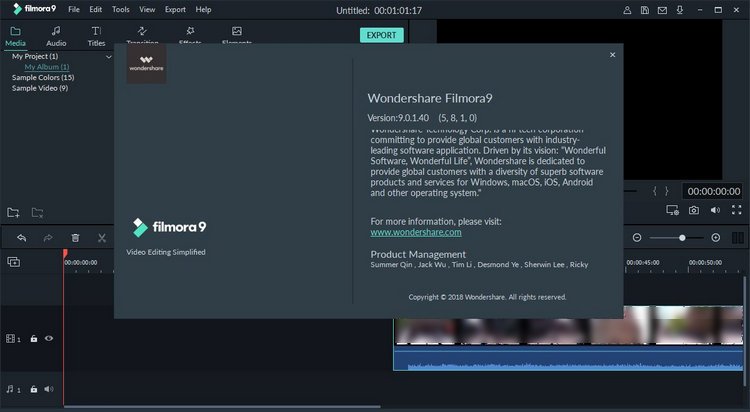
Task: Open the View menu
Action: pos(147,10)
